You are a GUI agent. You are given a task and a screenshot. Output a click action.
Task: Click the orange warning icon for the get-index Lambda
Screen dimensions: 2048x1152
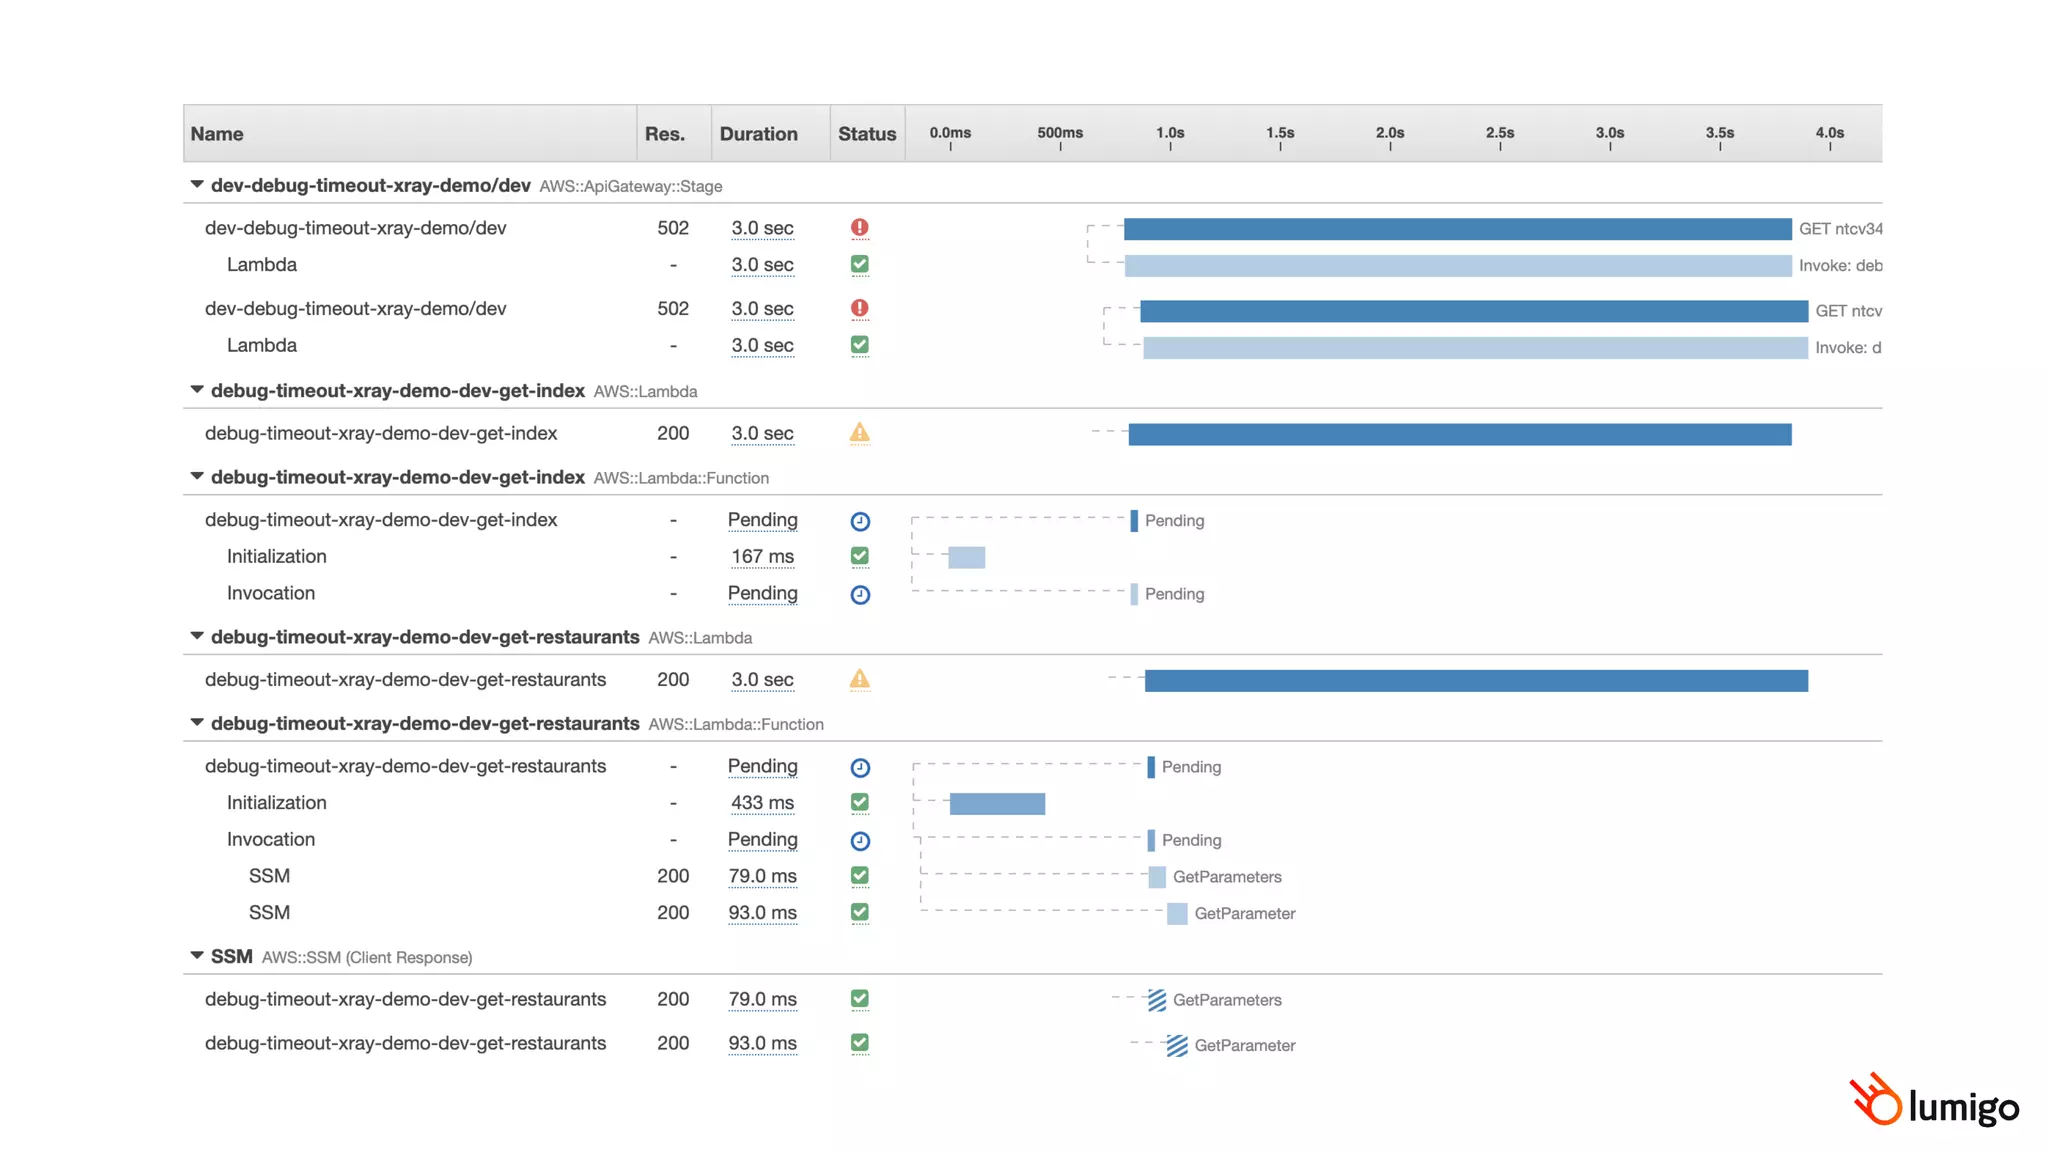pyautogui.click(x=859, y=433)
